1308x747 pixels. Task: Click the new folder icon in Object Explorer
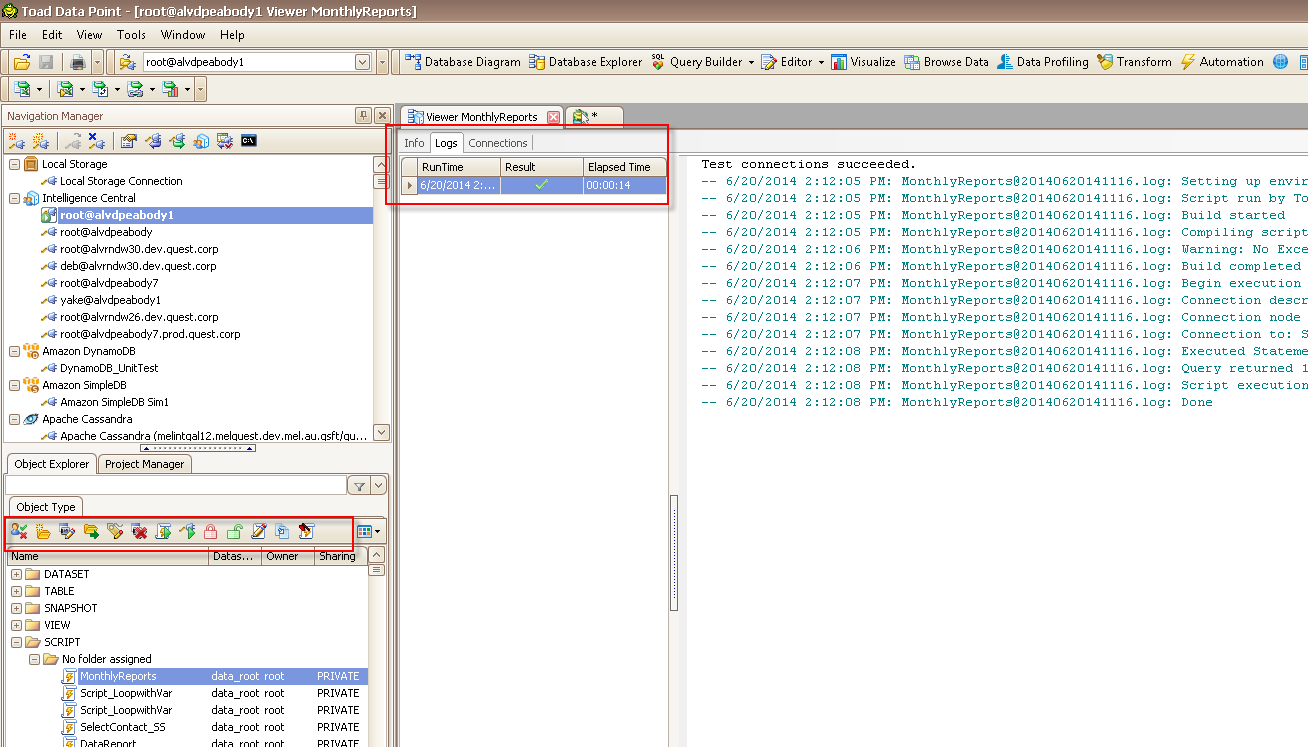pos(43,531)
